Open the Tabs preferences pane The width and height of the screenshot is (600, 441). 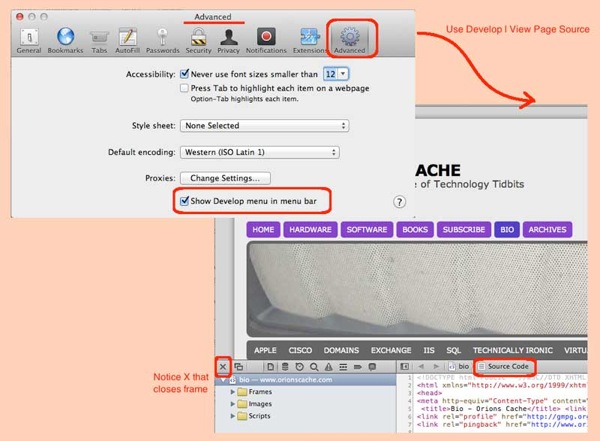point(99,41)
